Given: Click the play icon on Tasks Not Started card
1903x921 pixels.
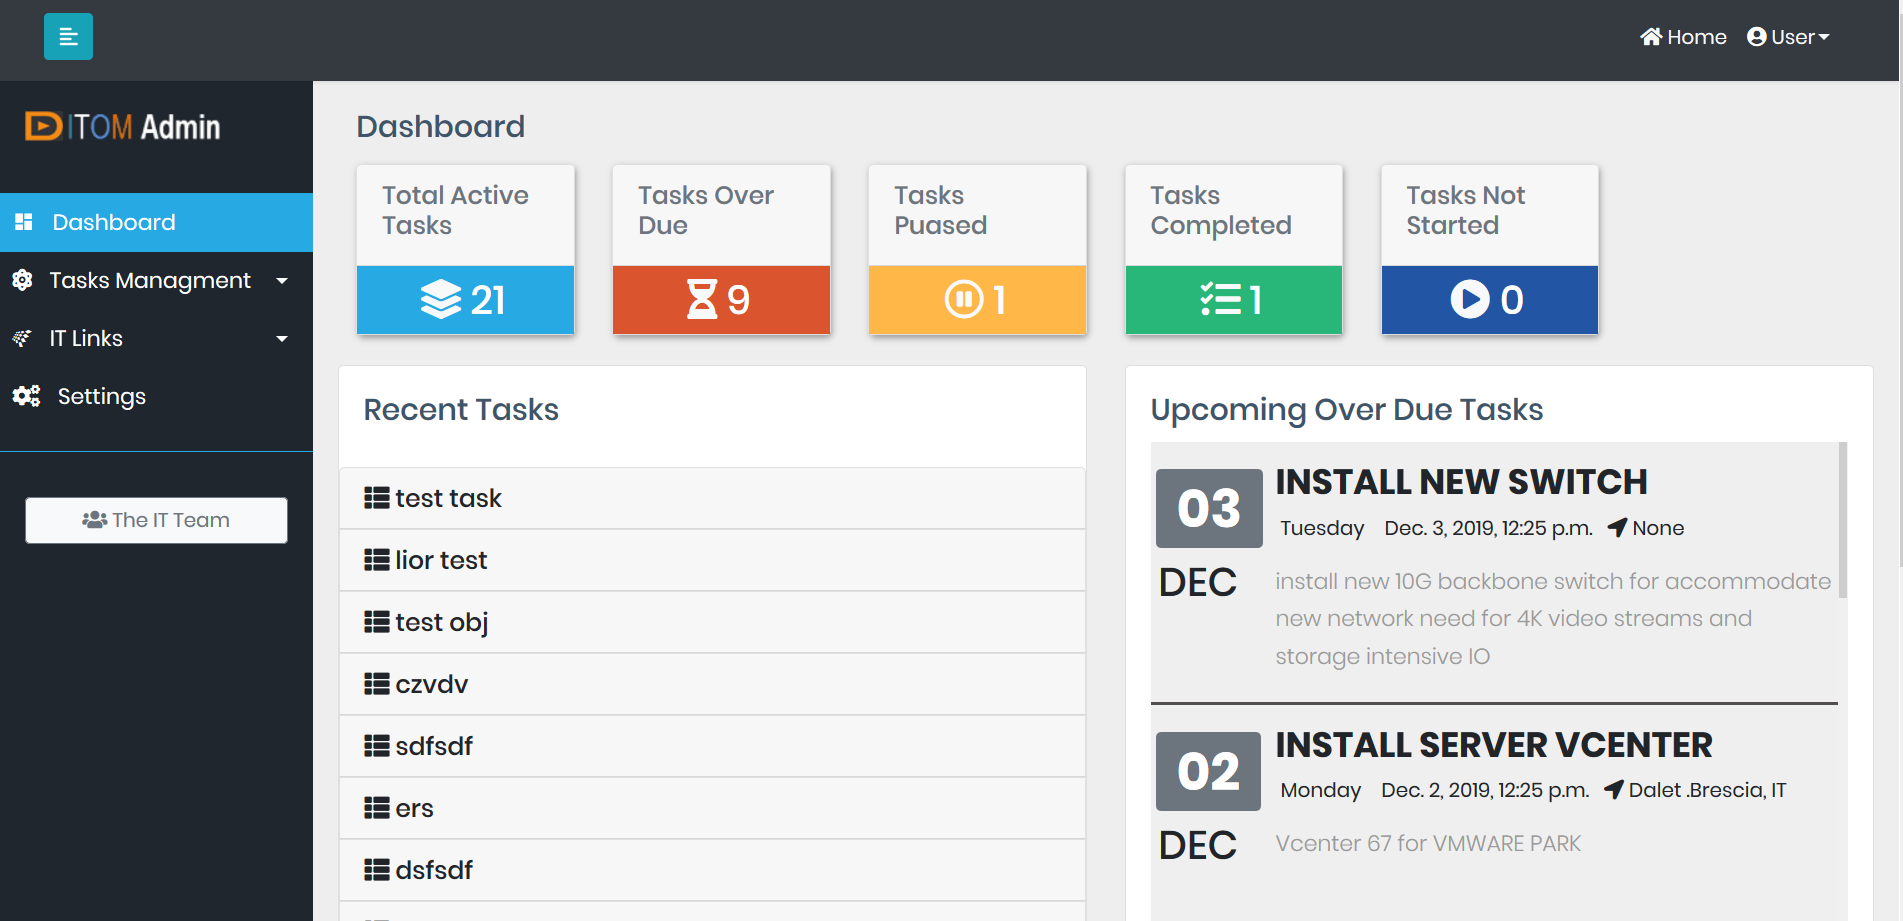Looking at the screenshot, I should [1469, 298].
